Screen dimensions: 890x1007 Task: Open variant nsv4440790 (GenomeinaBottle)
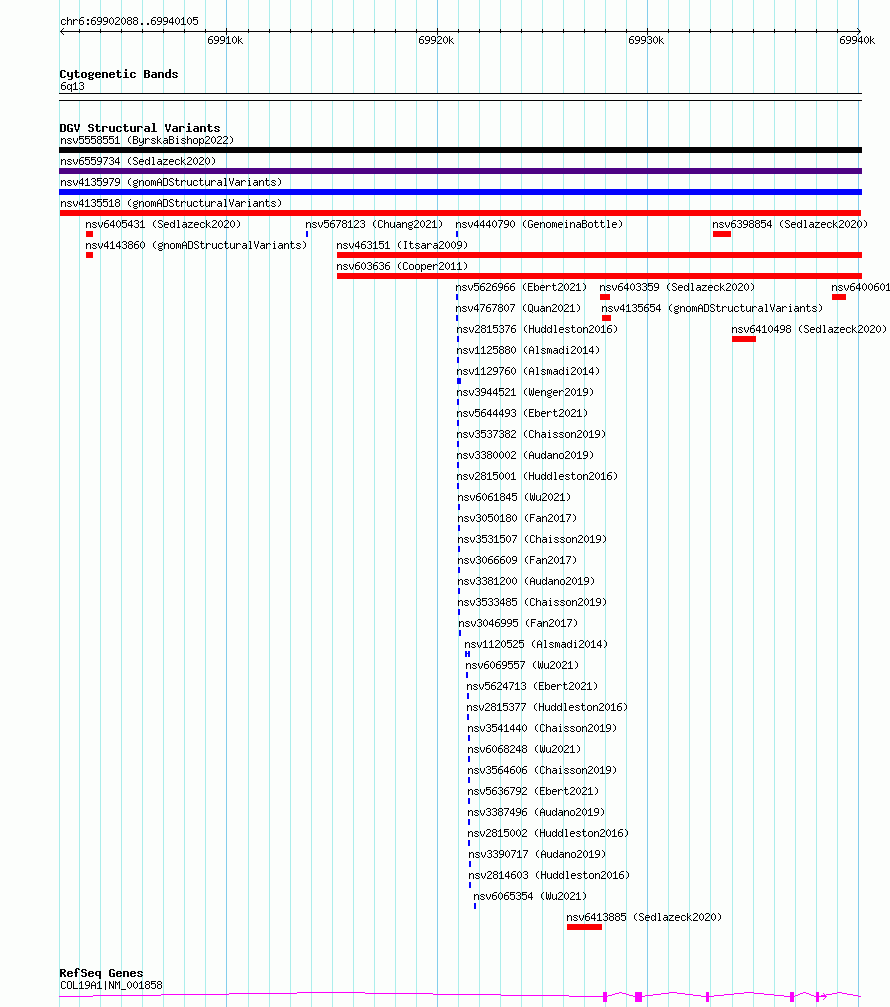coord(539,224)
